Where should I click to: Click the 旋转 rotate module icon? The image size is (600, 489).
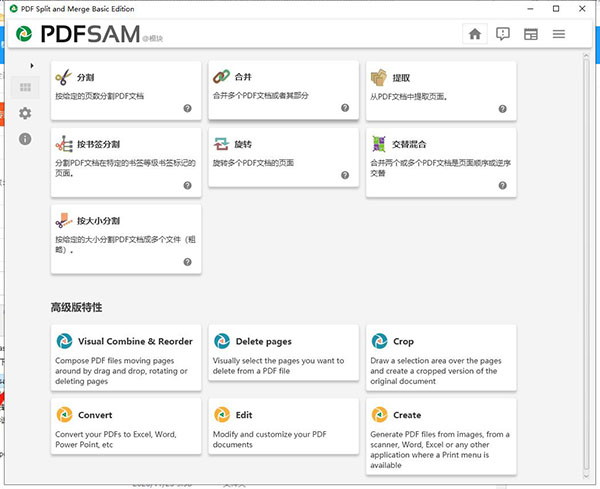(221, 144)
